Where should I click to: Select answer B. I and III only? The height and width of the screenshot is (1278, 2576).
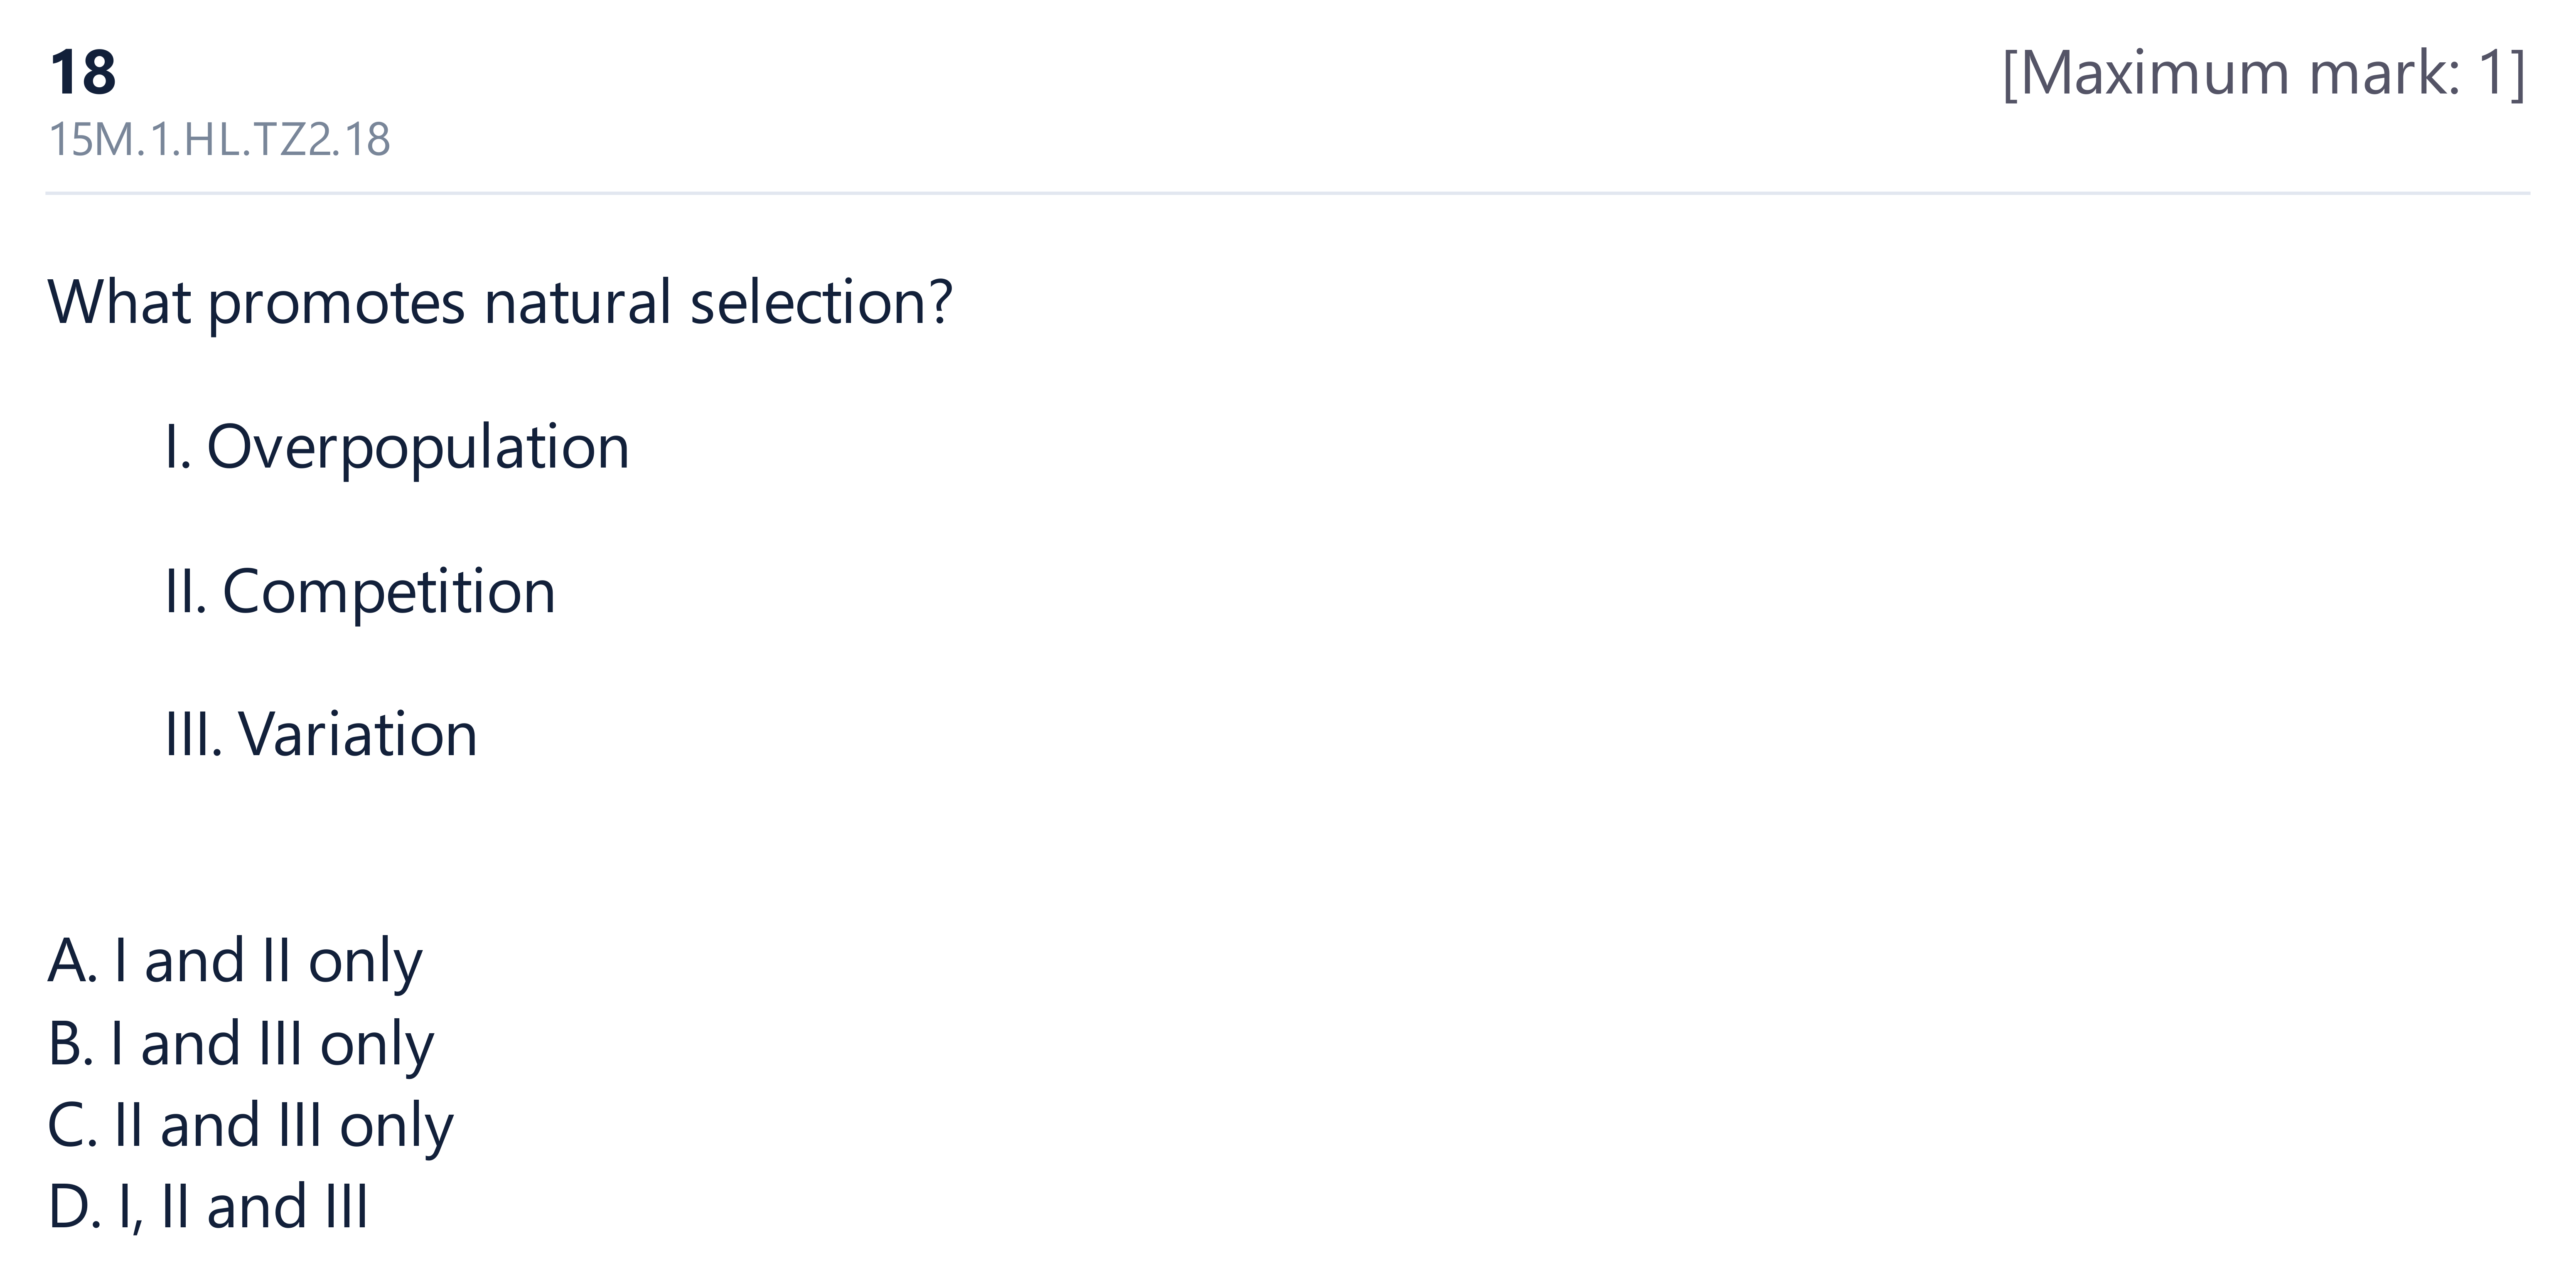click(x=241, y=1044)
